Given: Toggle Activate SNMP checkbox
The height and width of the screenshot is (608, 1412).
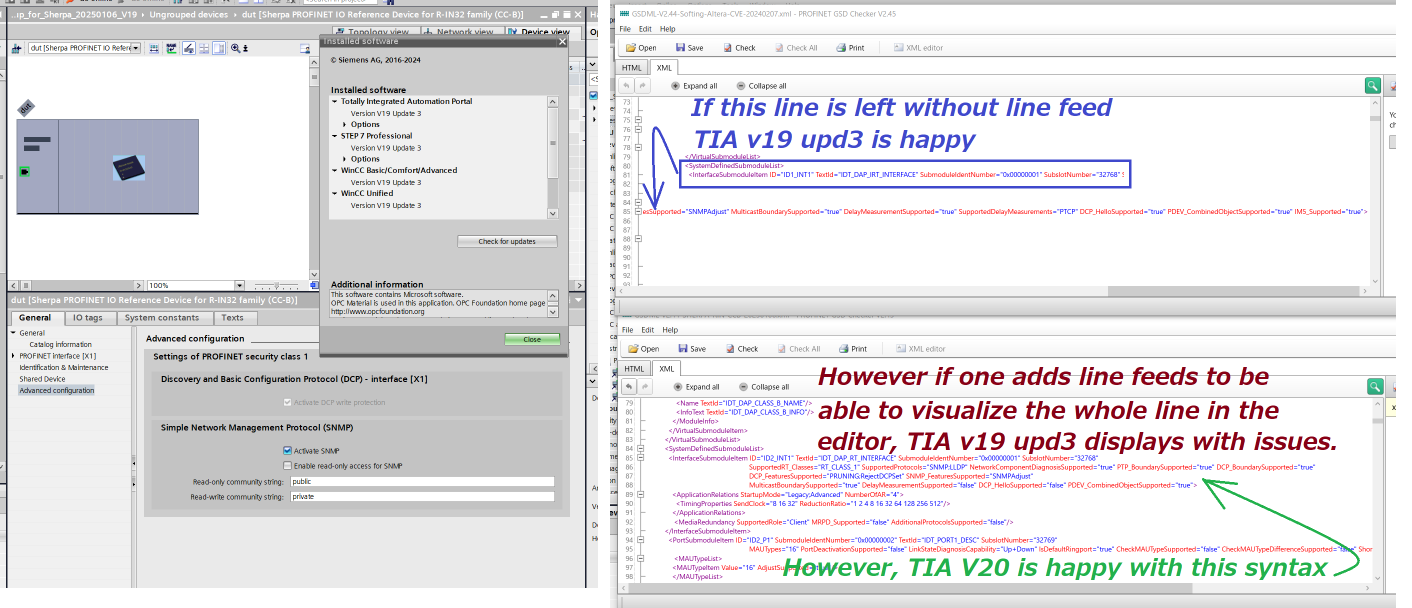Looking at the screenshot, I should pyautogui.click(x=287, y=451).
